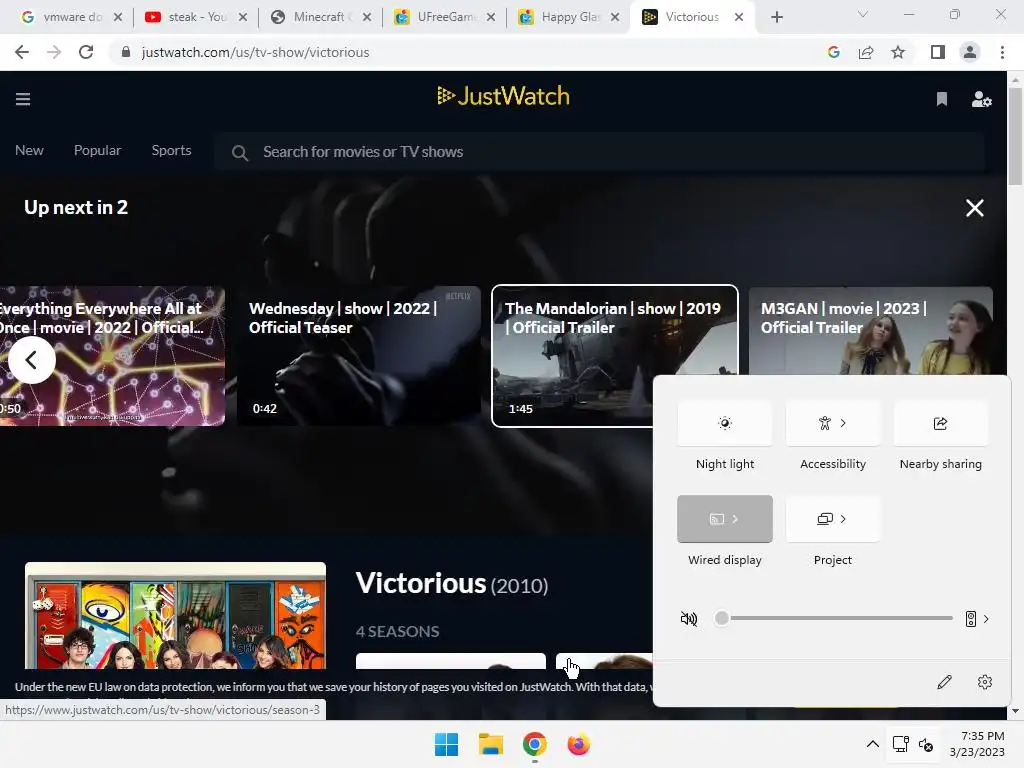Open the clock showing 7:35 PM

pos(977,744)
